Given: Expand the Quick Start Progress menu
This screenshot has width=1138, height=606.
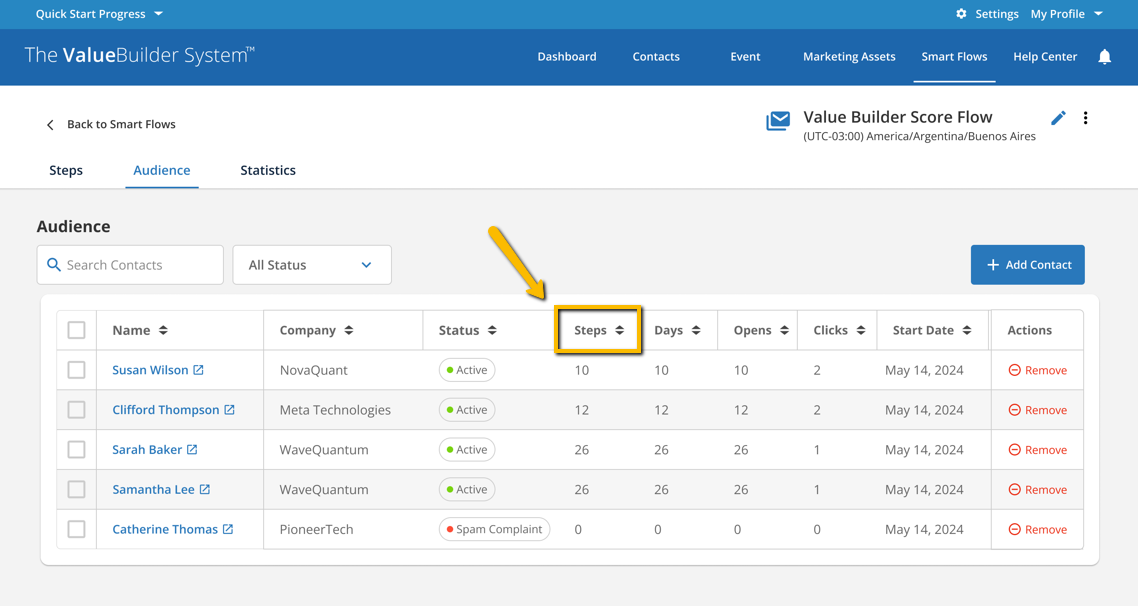Looking at the screenshot, I should coord(92,14).
